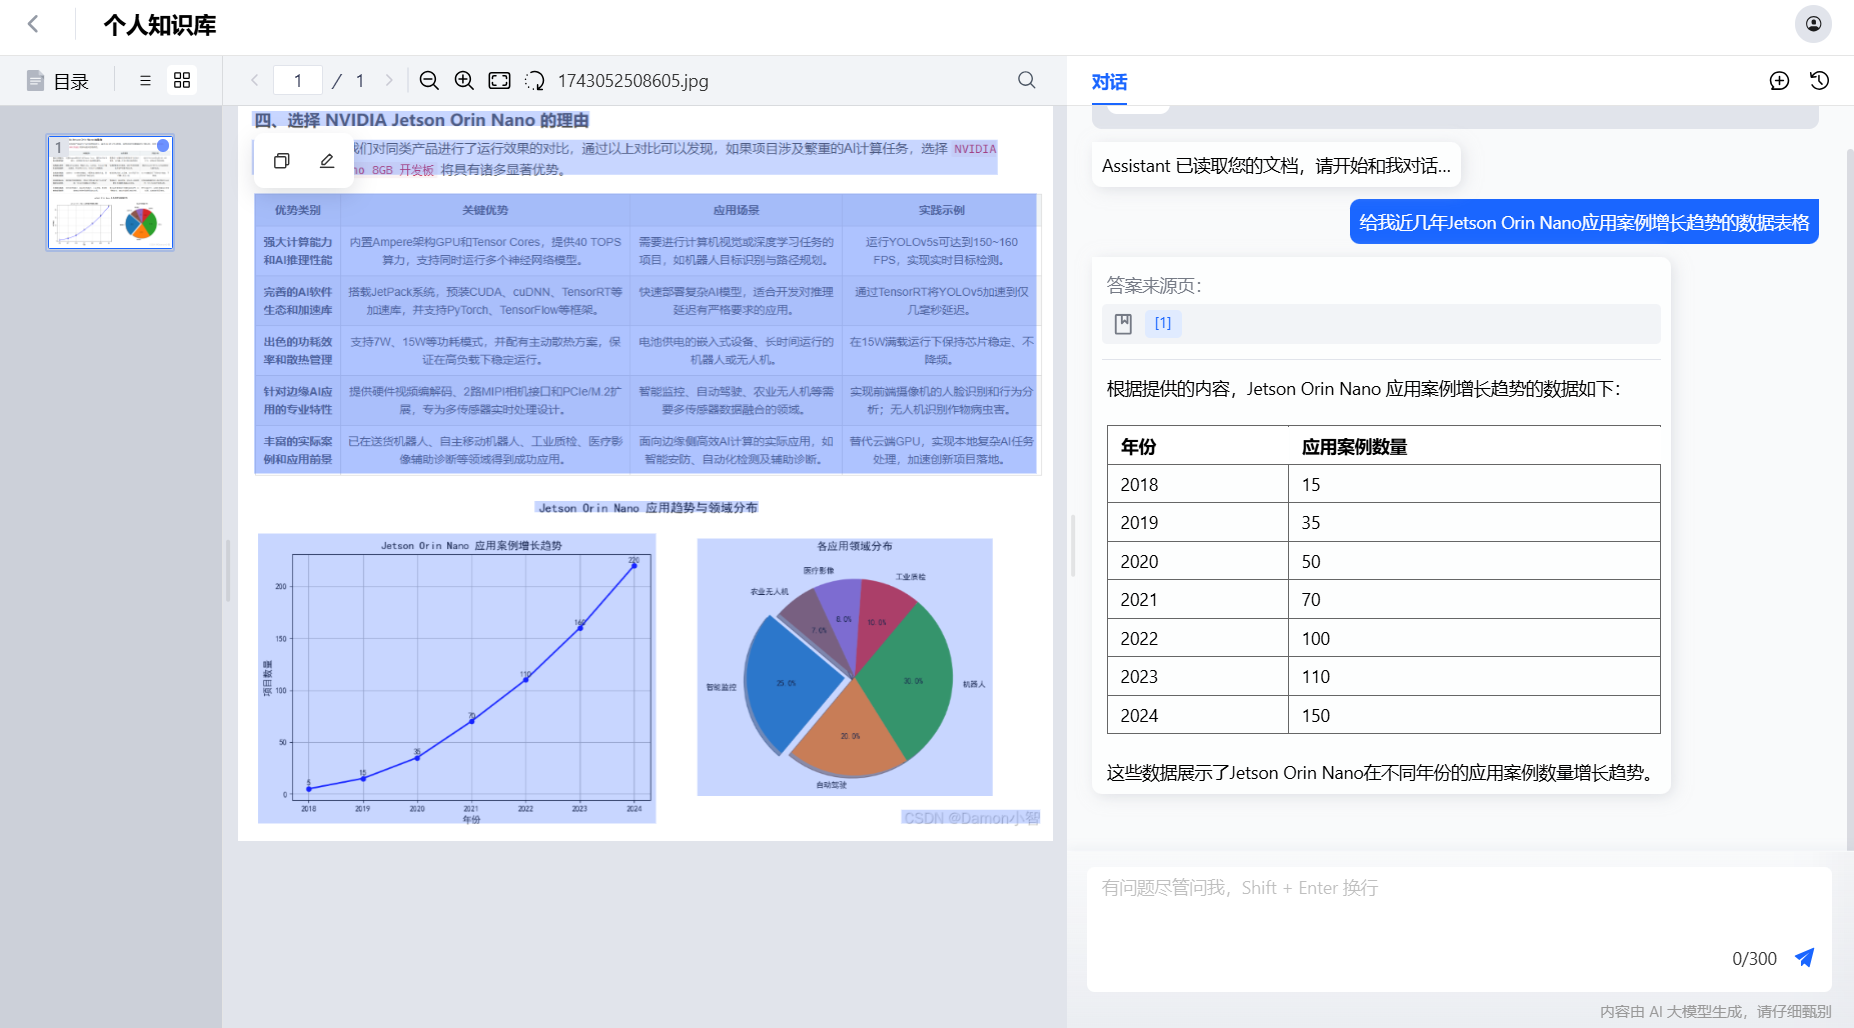Rotate the document image
Image resolution: width=1854 pixels, height=1028 pixels.
tap(535, 80)
